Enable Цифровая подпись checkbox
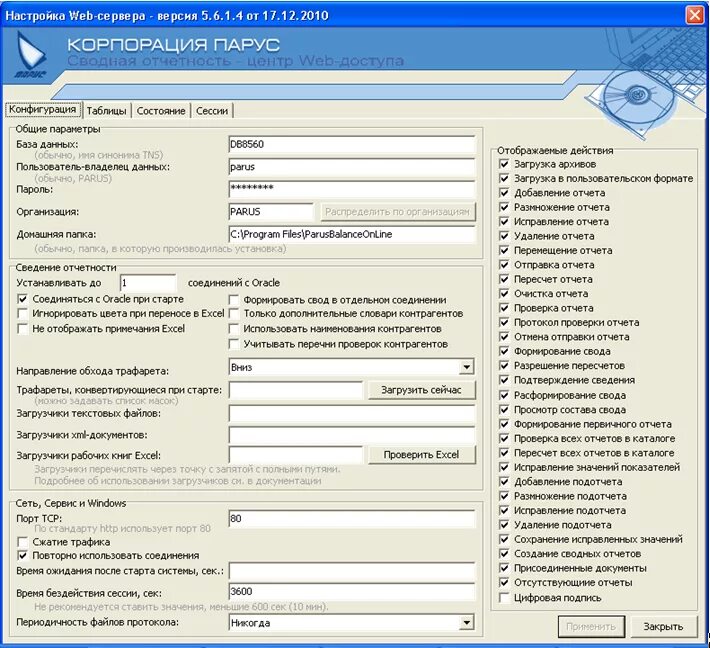The height and width of the screenshot is (648, 710). pyautogui.click(x=504, y=598)
